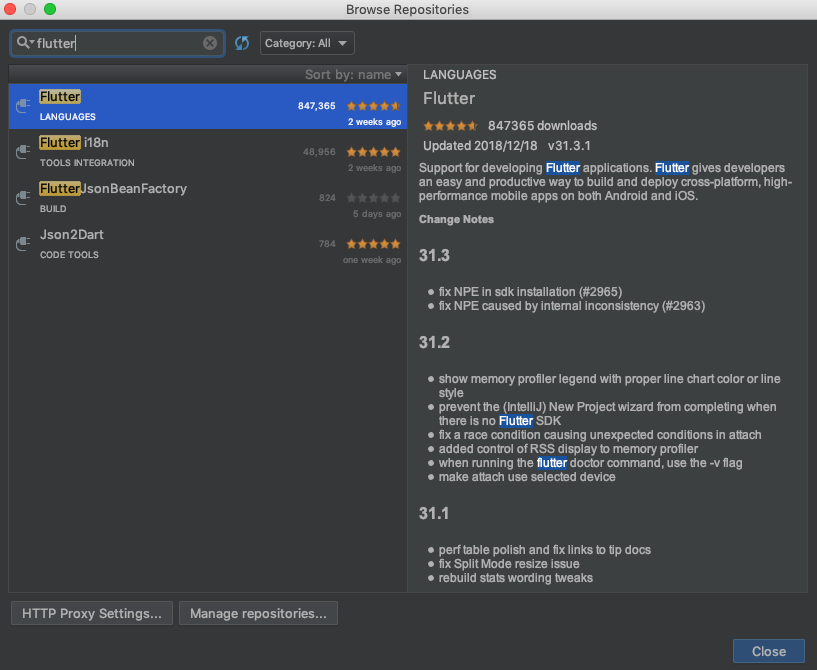
Task: Click the star rating in the details panel
Action: [x=450, y=126]
